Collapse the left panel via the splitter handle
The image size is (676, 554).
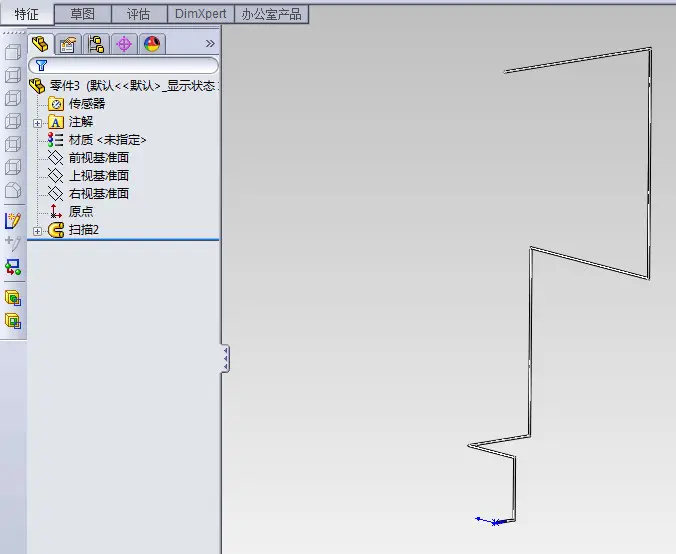coord(225,358)
